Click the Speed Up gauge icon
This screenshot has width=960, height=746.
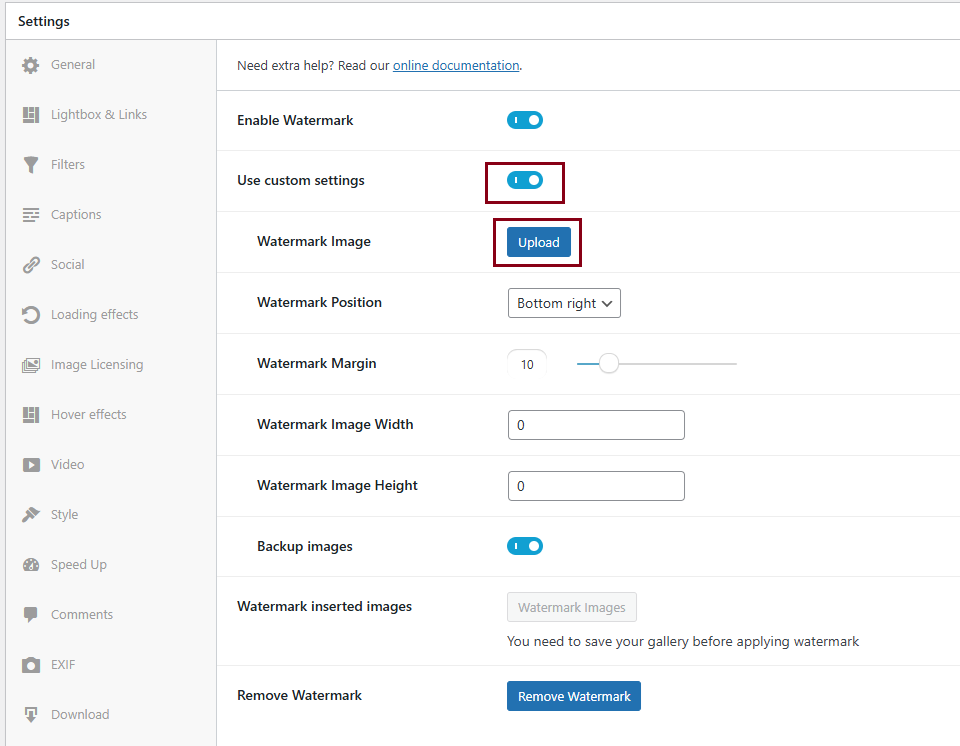pyautogui.click(x=31, y=565)
